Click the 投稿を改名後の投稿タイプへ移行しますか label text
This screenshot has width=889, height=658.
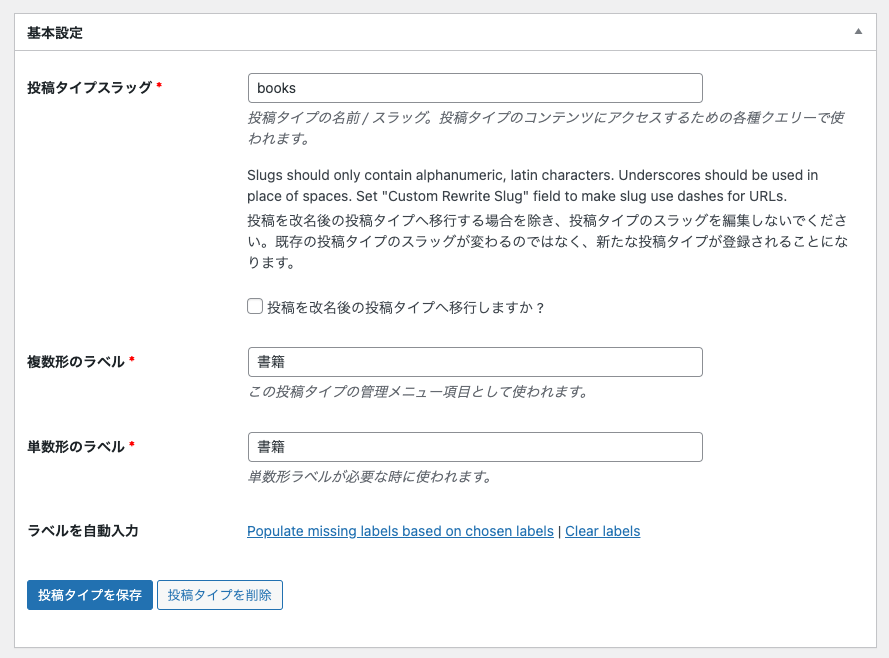406,307
